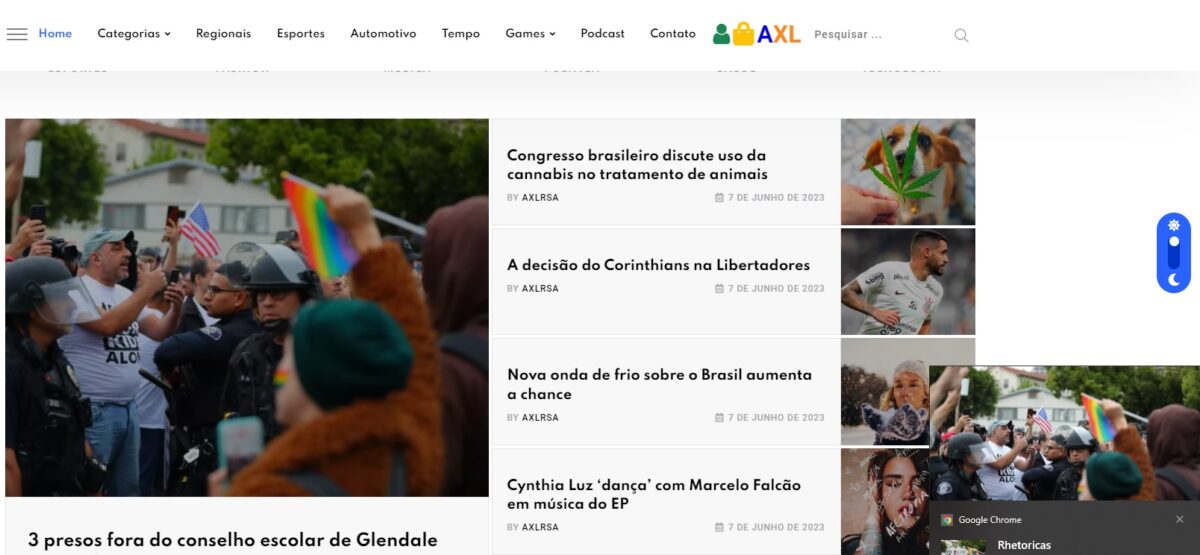Open the hamburger menu icon

pos(17,34)
